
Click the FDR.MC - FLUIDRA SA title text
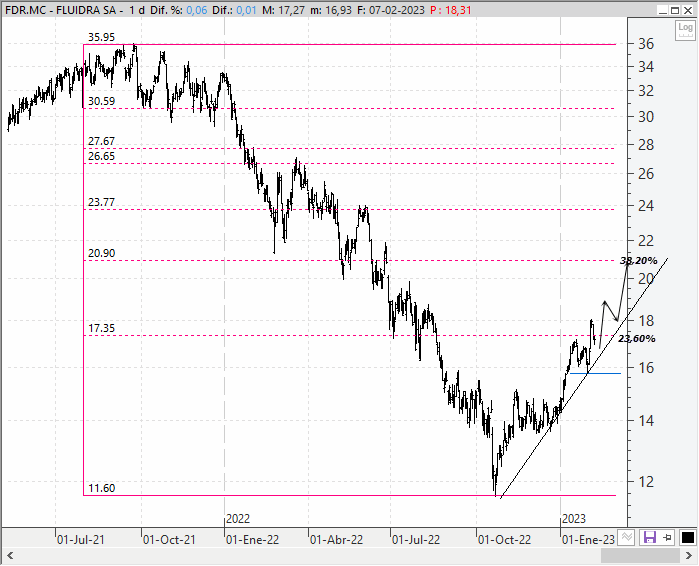(64, 10)
